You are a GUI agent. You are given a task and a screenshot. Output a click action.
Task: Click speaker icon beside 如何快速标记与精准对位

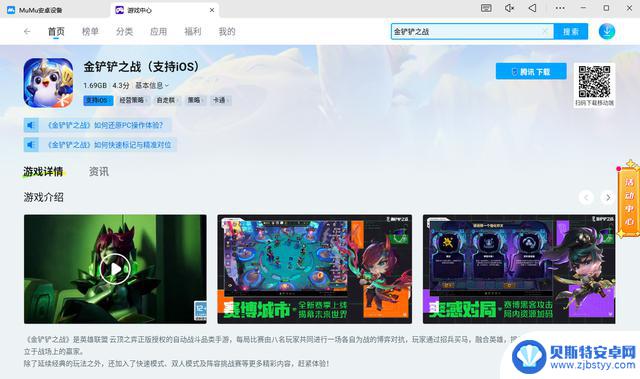pyautogui.click(x=31, y=144)
